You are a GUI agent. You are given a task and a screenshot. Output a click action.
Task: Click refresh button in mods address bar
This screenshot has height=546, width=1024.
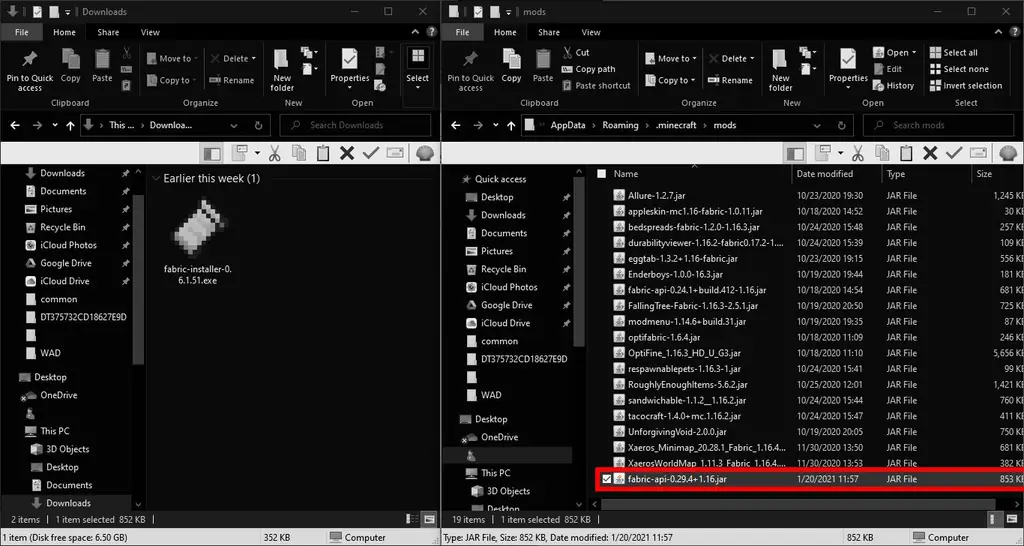[x=841, y=125]
